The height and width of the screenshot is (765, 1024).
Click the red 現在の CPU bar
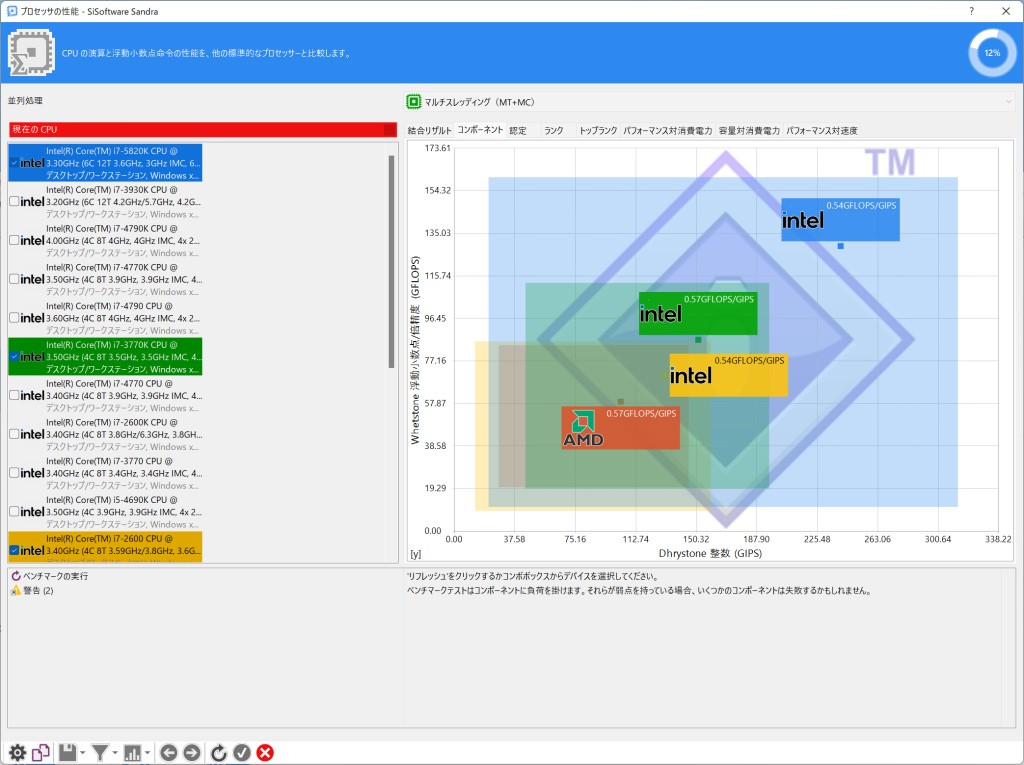tap(202, 129)
